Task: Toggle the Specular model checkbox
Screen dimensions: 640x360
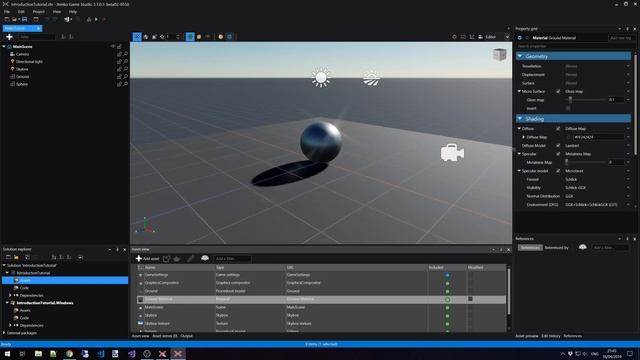Action: coord(558,171)
